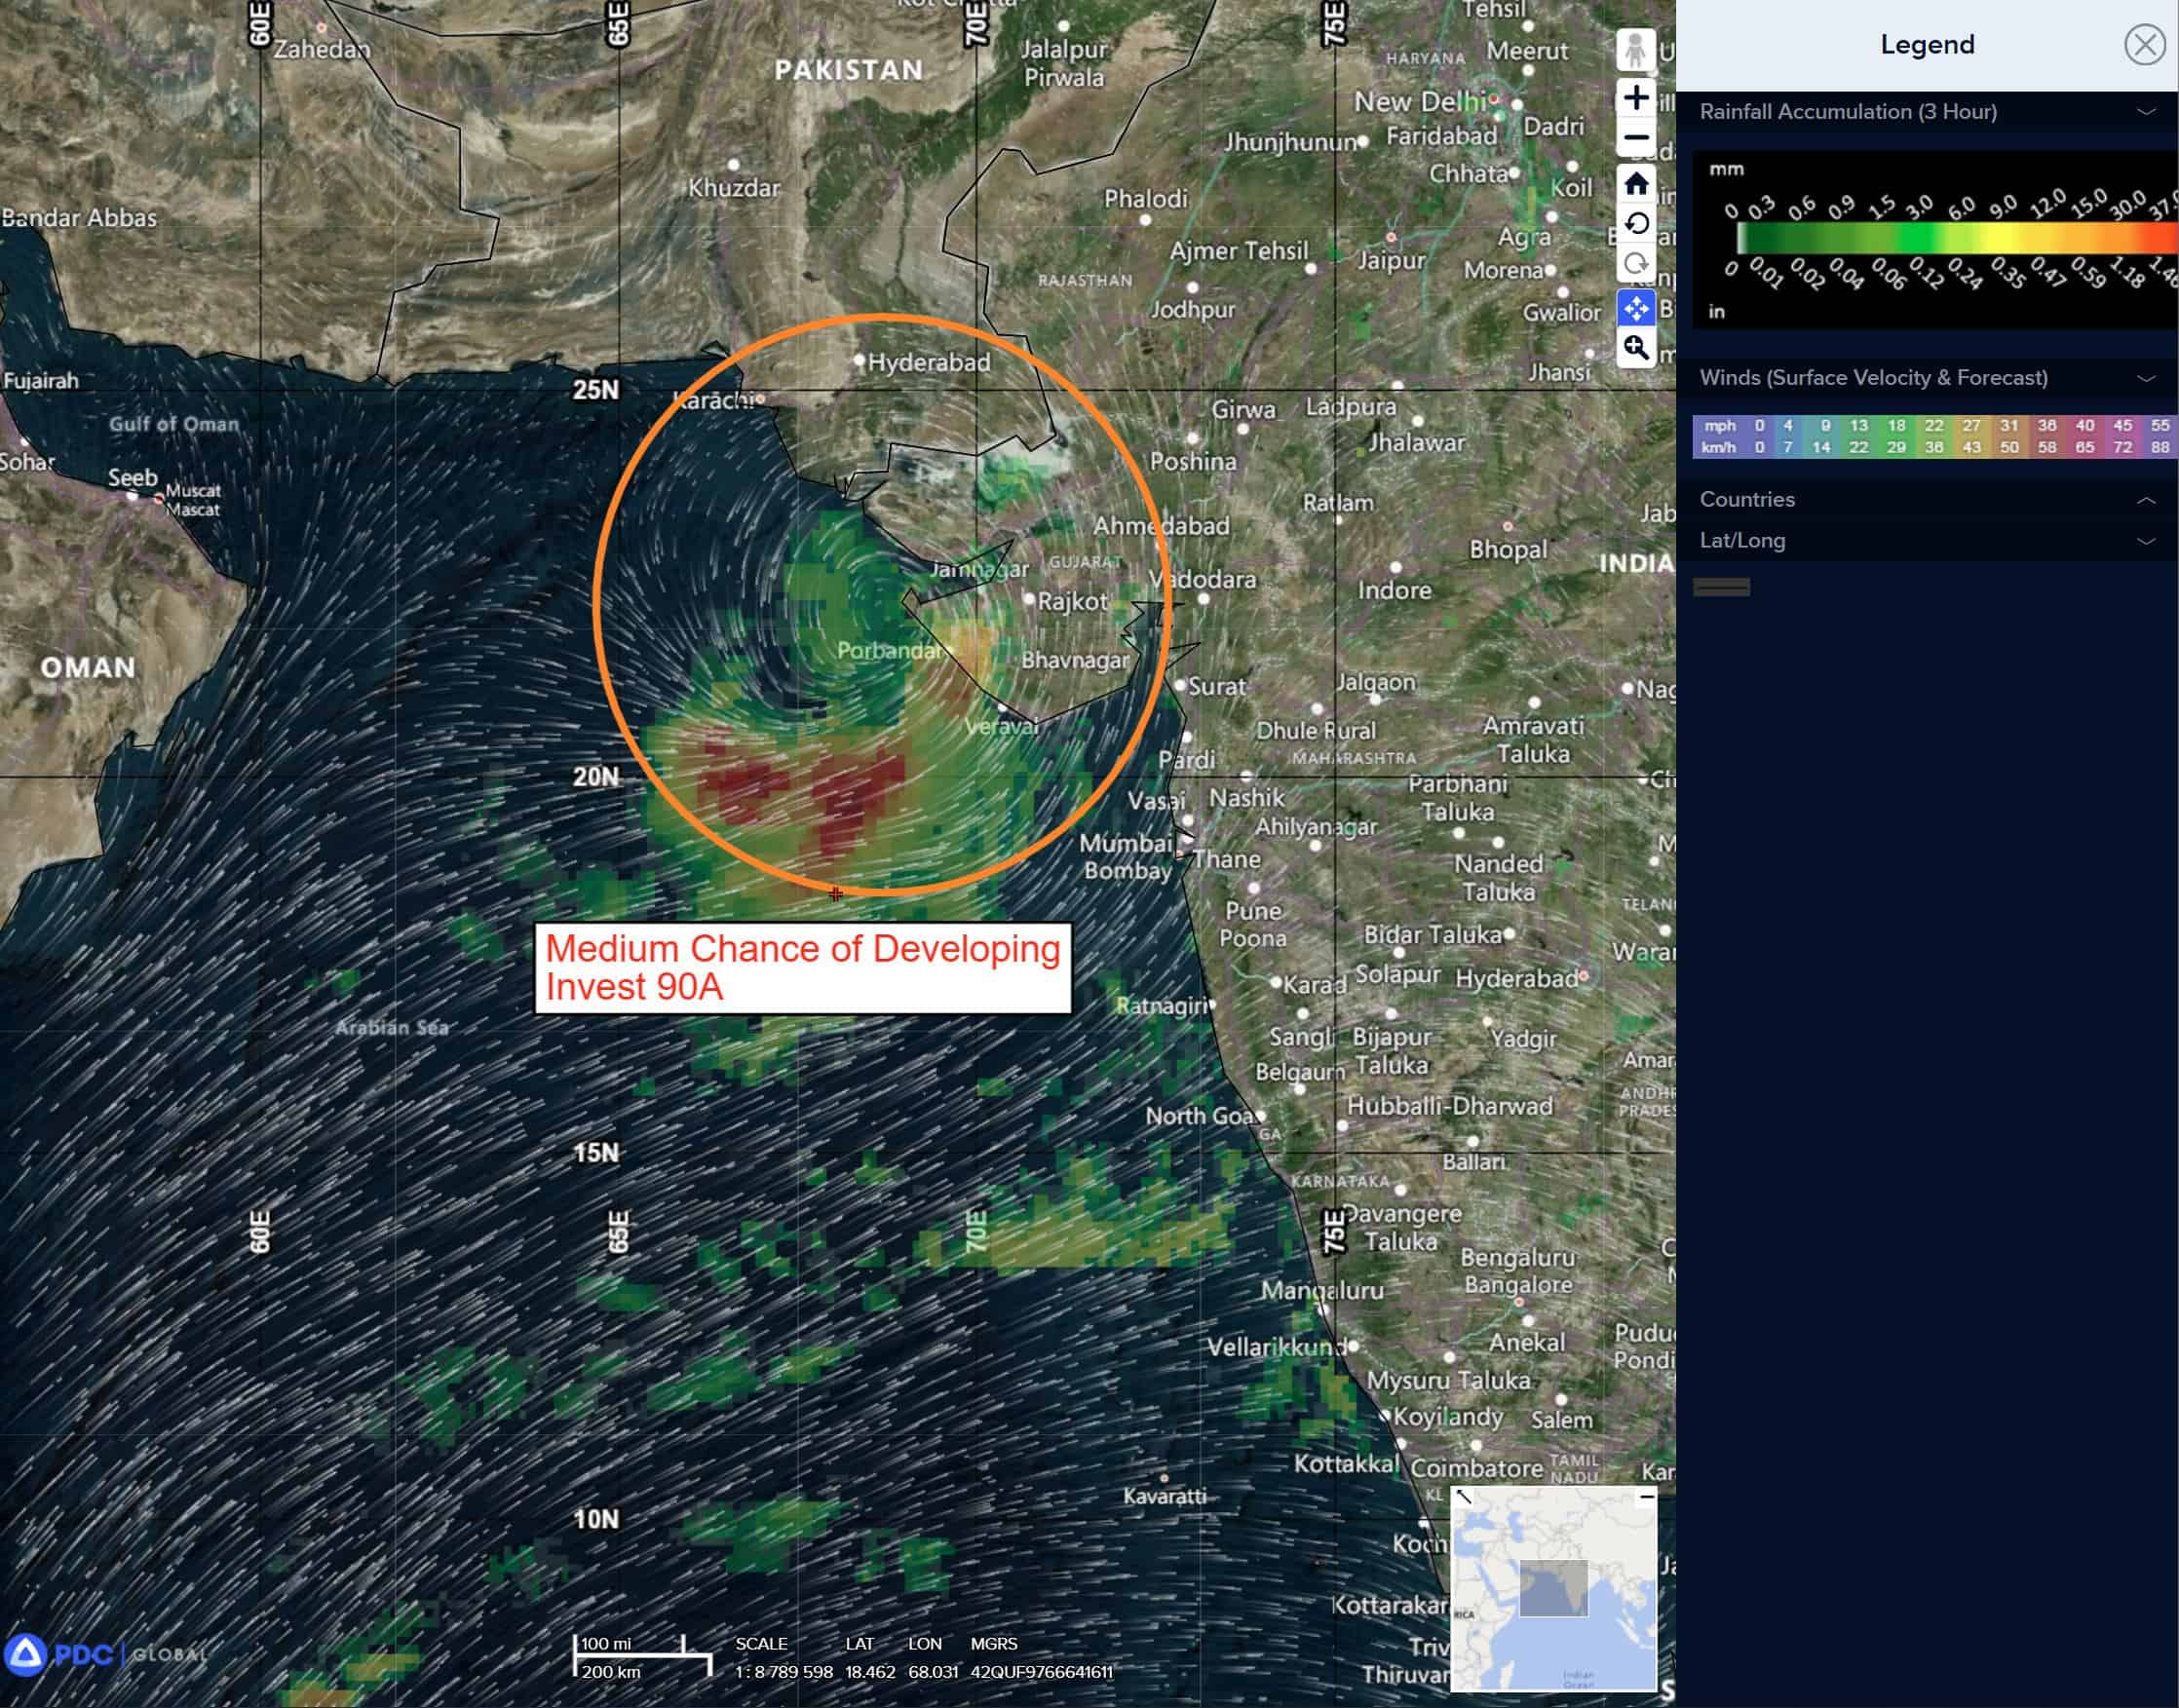
Task: Go to previous map extent
Action: [1635, 223]
